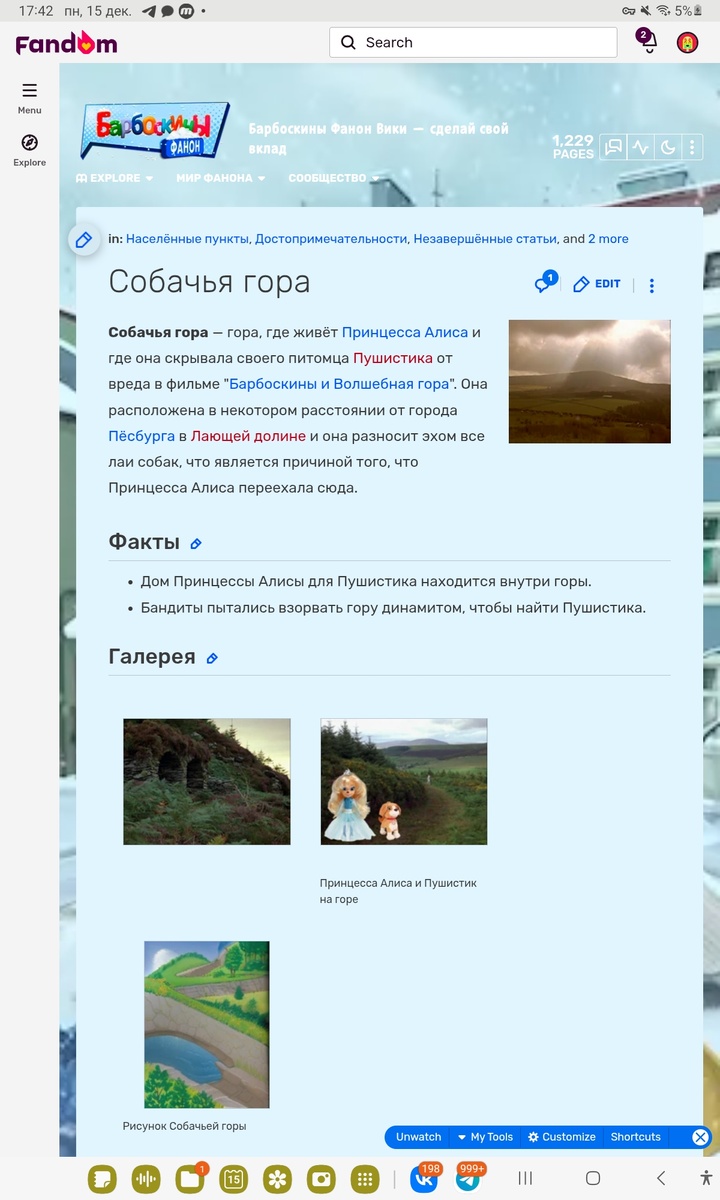Viewport: 720px width, 1200px height.
Task: Click the Барбоскины Фанон Вики title text
Action: pyautogui.click(x=379, y=139)
